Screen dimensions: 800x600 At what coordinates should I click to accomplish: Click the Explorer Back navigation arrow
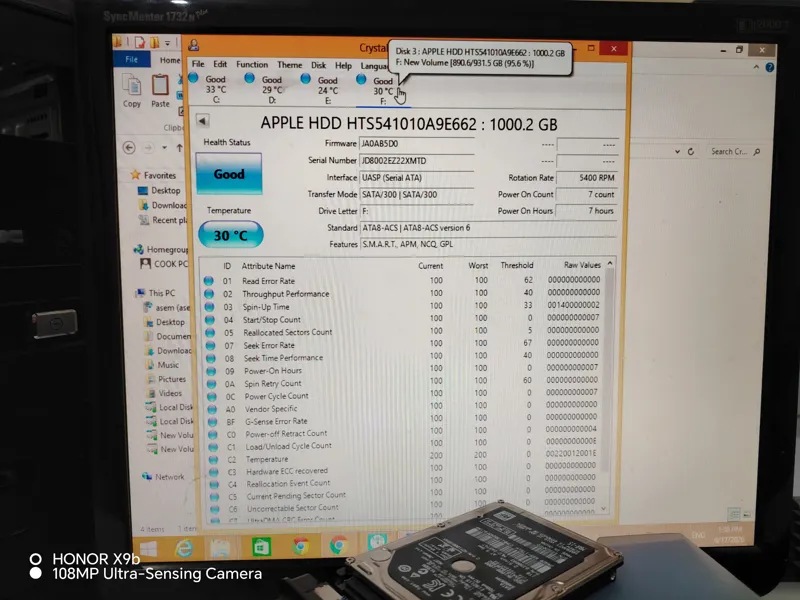tap(129, 148)
